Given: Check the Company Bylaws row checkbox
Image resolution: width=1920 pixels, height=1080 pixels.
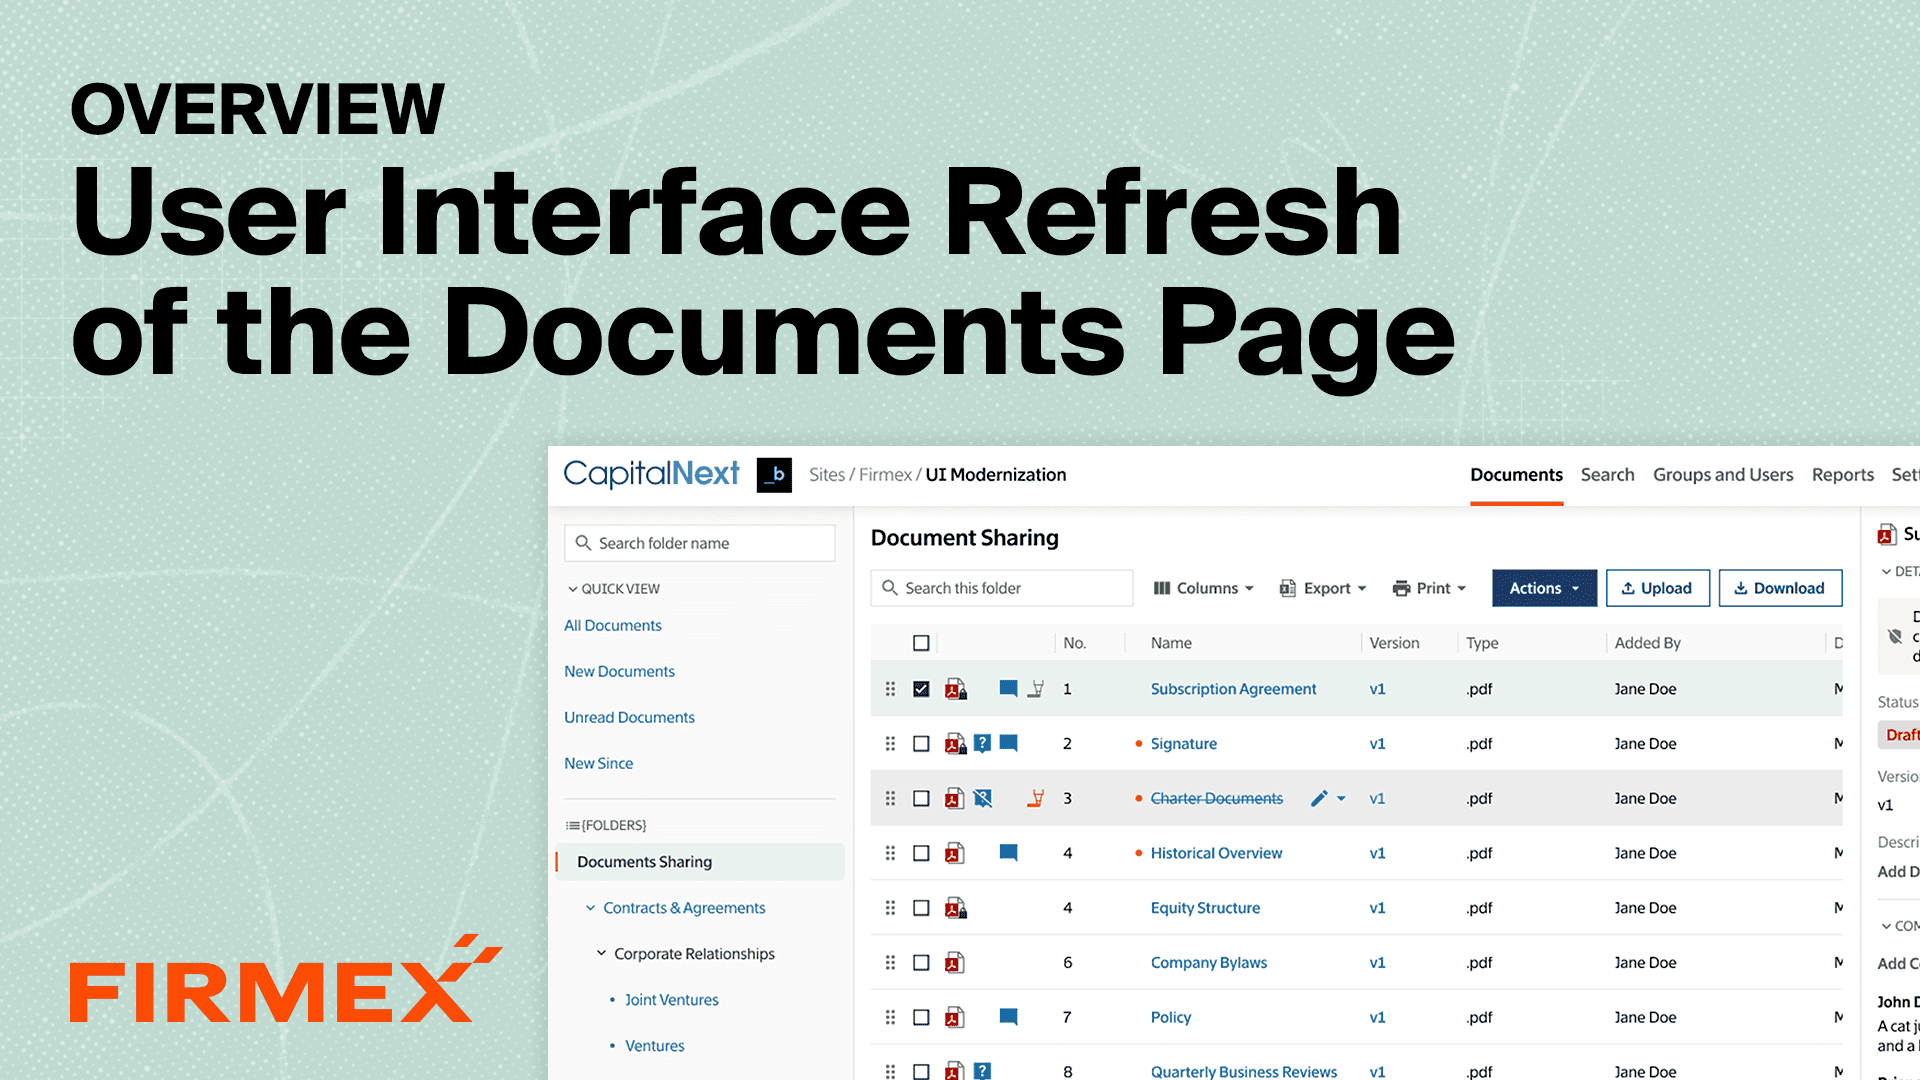Looking at the screenshot, I should click(x=921, y=963).
